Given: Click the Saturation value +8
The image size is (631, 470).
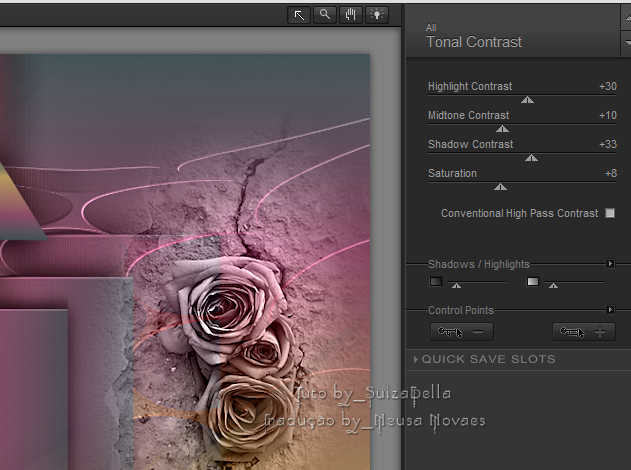Looking at the screenshot, I should [611, 173].
